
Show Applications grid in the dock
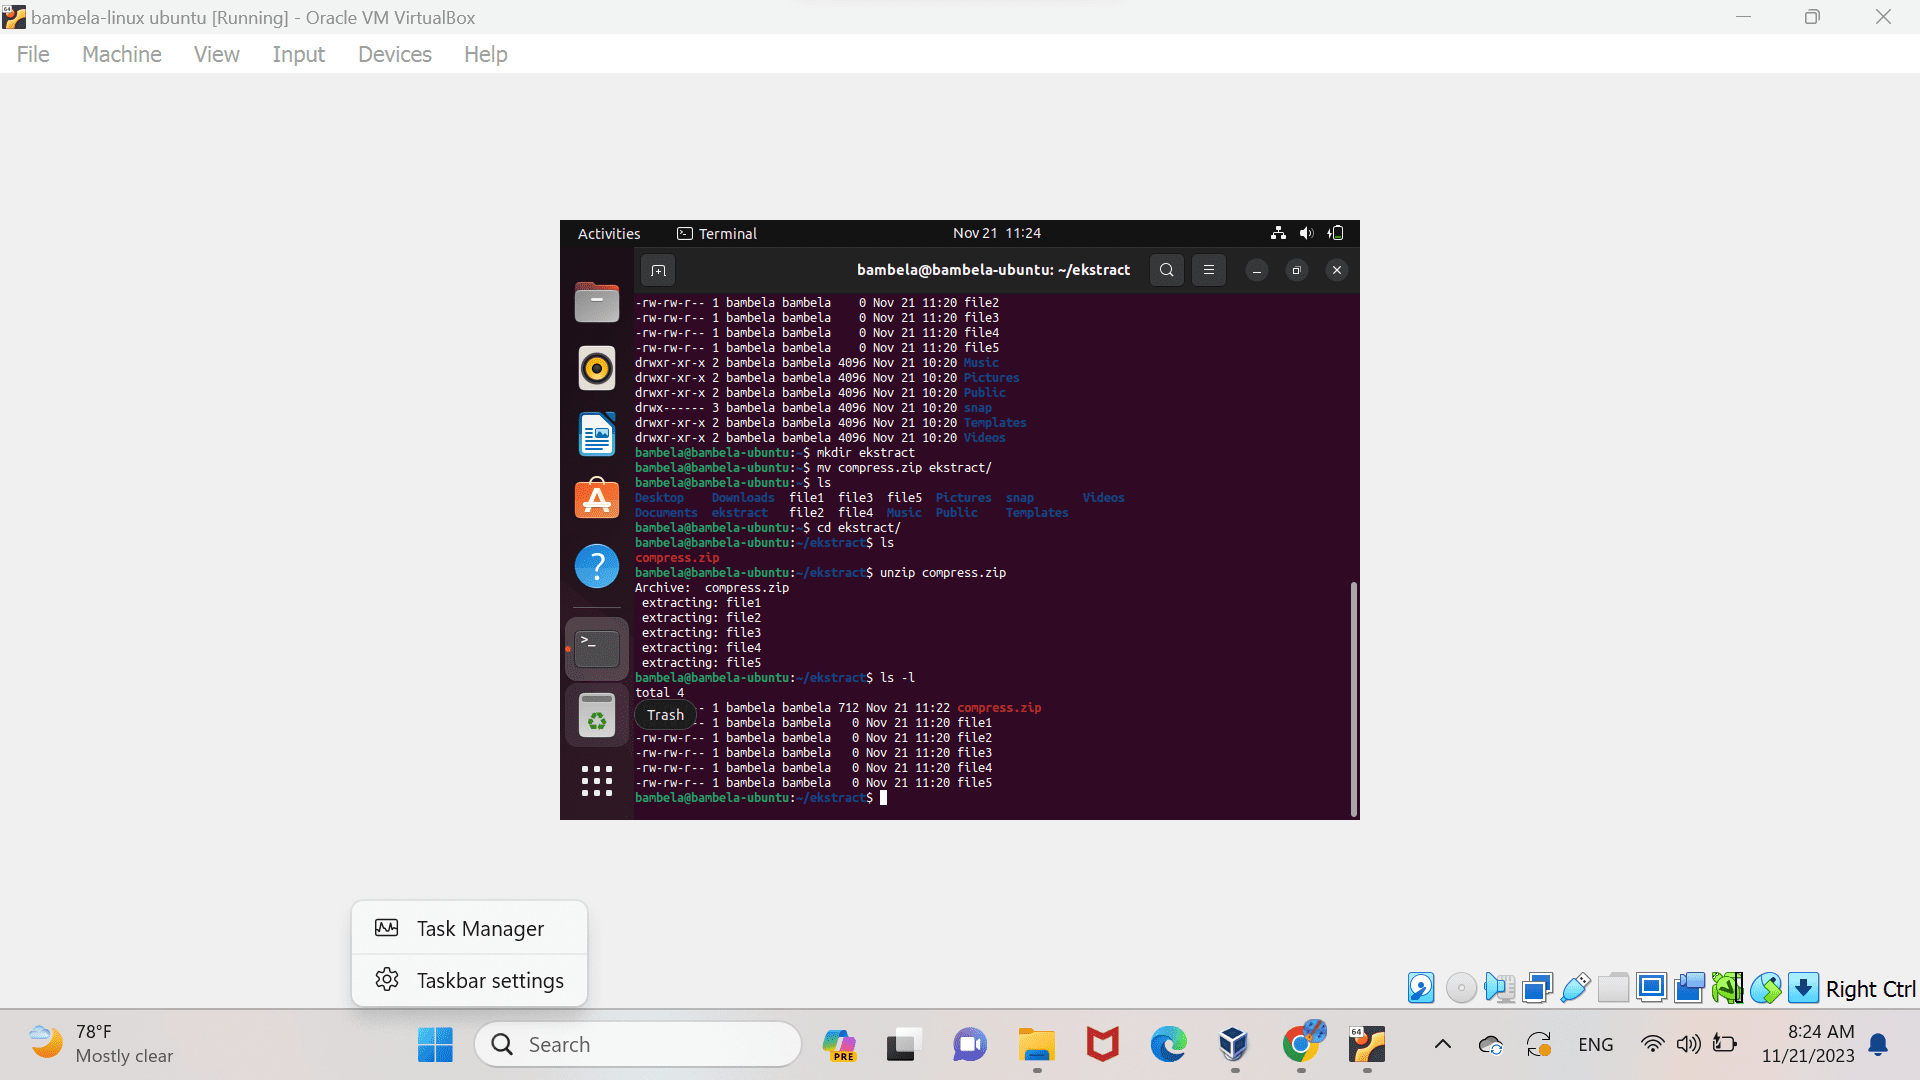point(597,781)
